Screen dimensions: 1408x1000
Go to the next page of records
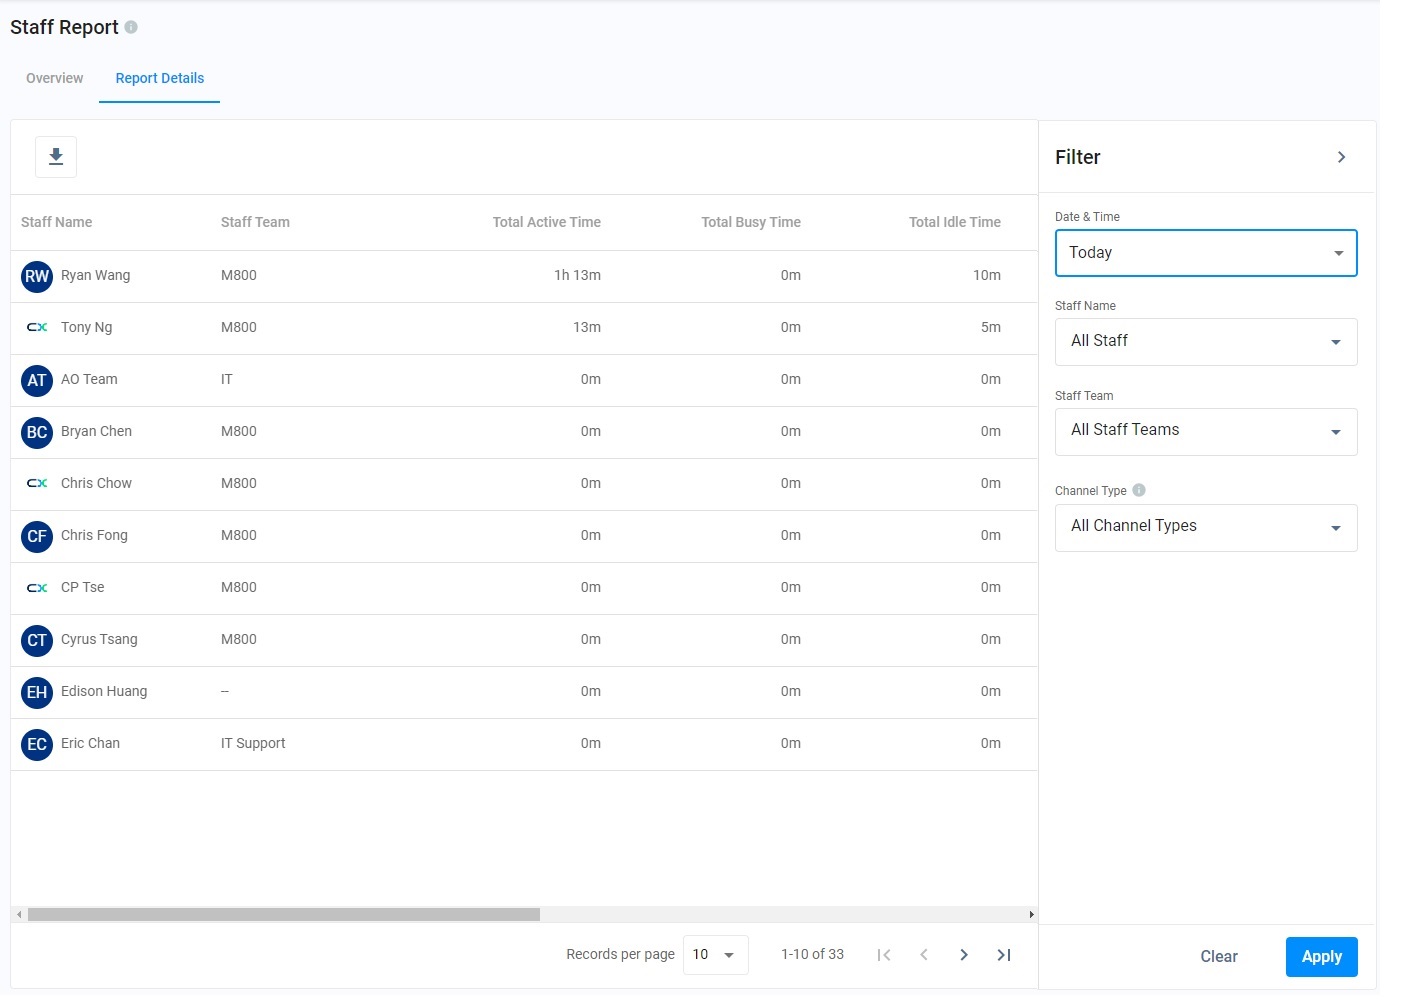tap(963, 955)
